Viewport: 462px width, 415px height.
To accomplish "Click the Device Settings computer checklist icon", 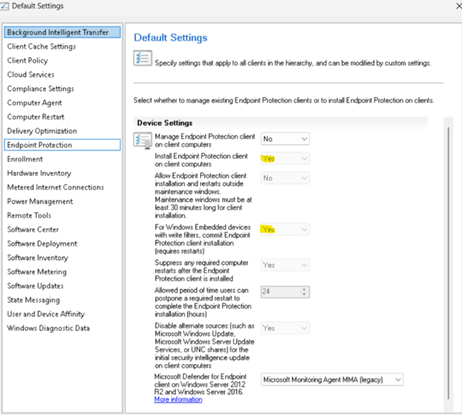I will point(143,140).
